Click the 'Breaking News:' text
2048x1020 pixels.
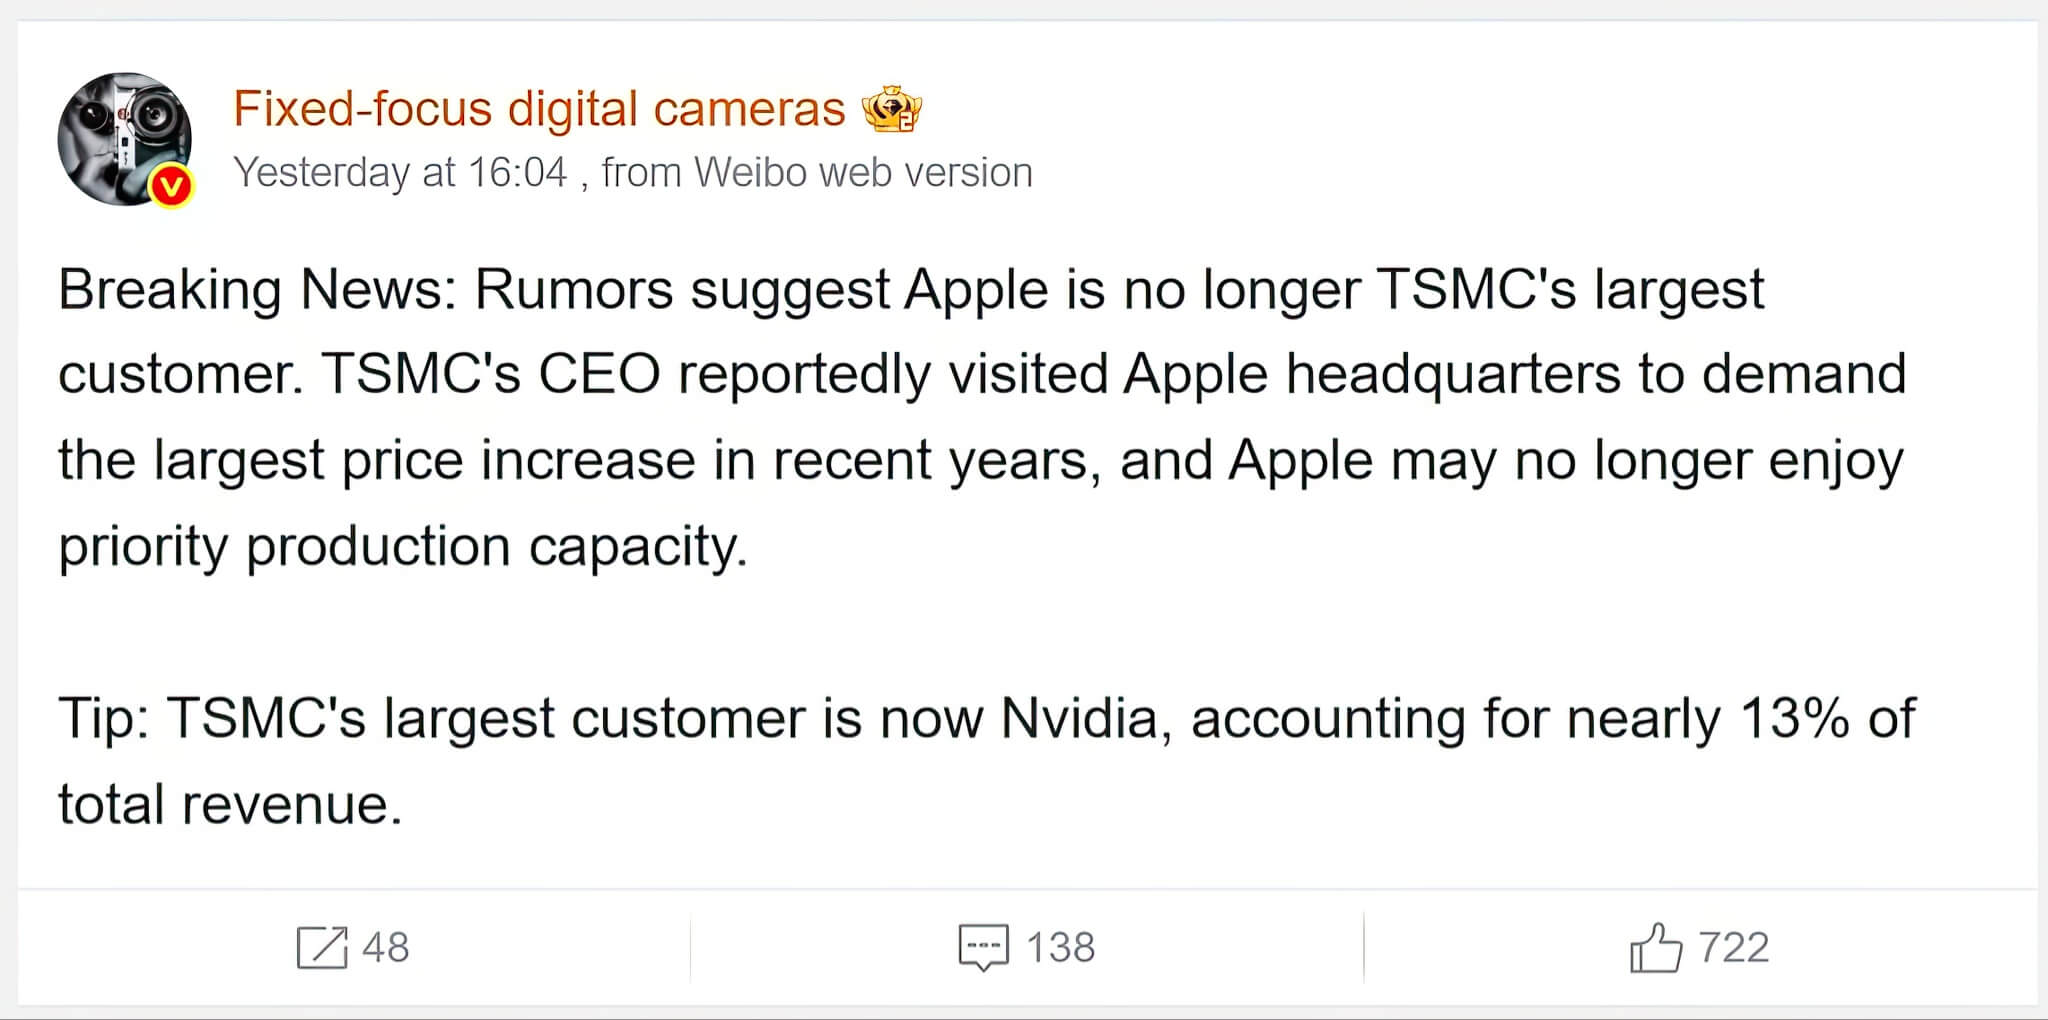[257, 290]
